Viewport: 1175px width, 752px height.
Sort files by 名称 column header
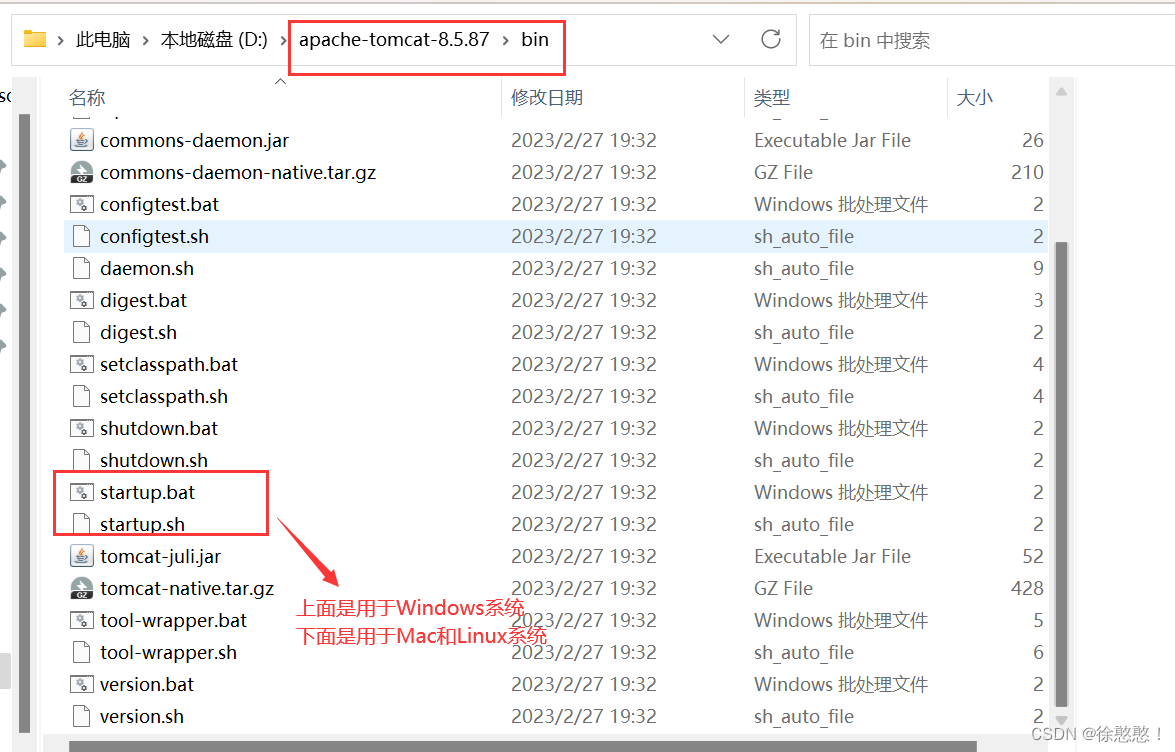coord(87,97)
